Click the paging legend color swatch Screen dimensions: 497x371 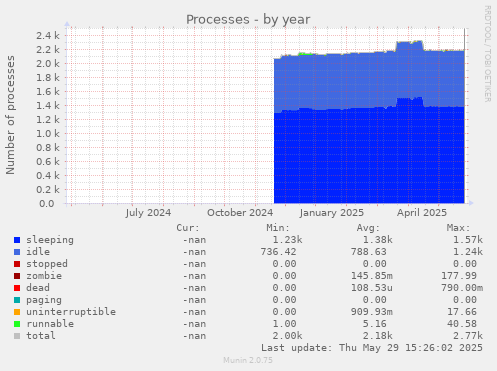tap(17, 300)
